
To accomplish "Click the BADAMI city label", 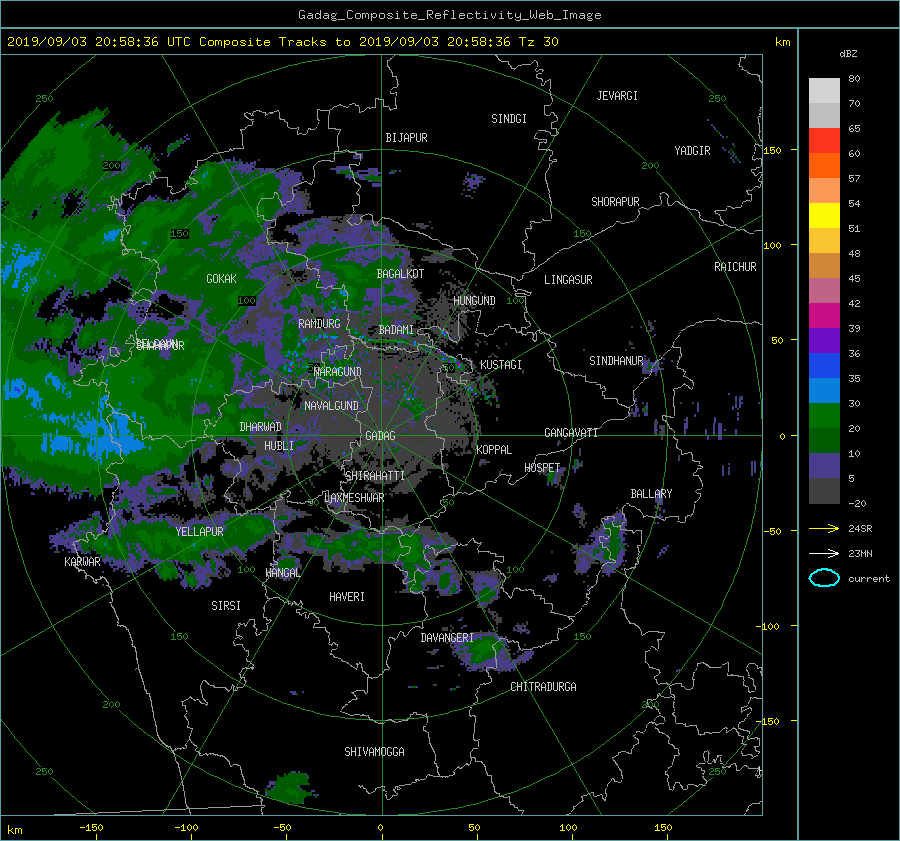I will [396, 330].
